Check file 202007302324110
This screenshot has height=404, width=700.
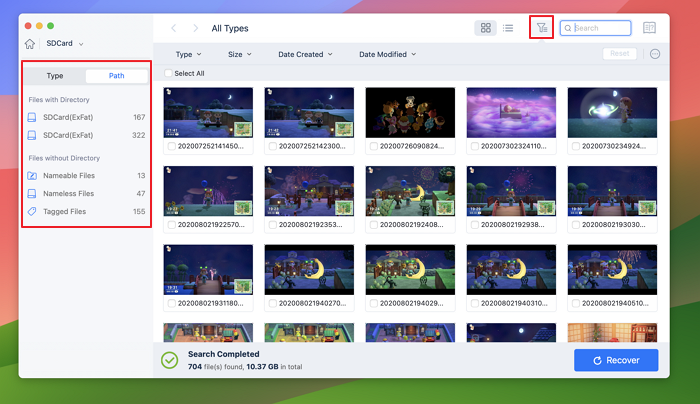(x=475, y=146)
